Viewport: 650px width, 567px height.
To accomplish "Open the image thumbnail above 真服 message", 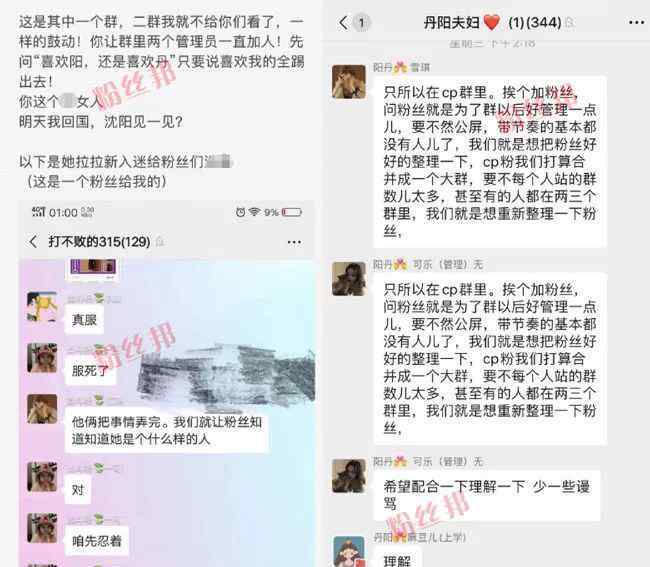I will [93, 268].
